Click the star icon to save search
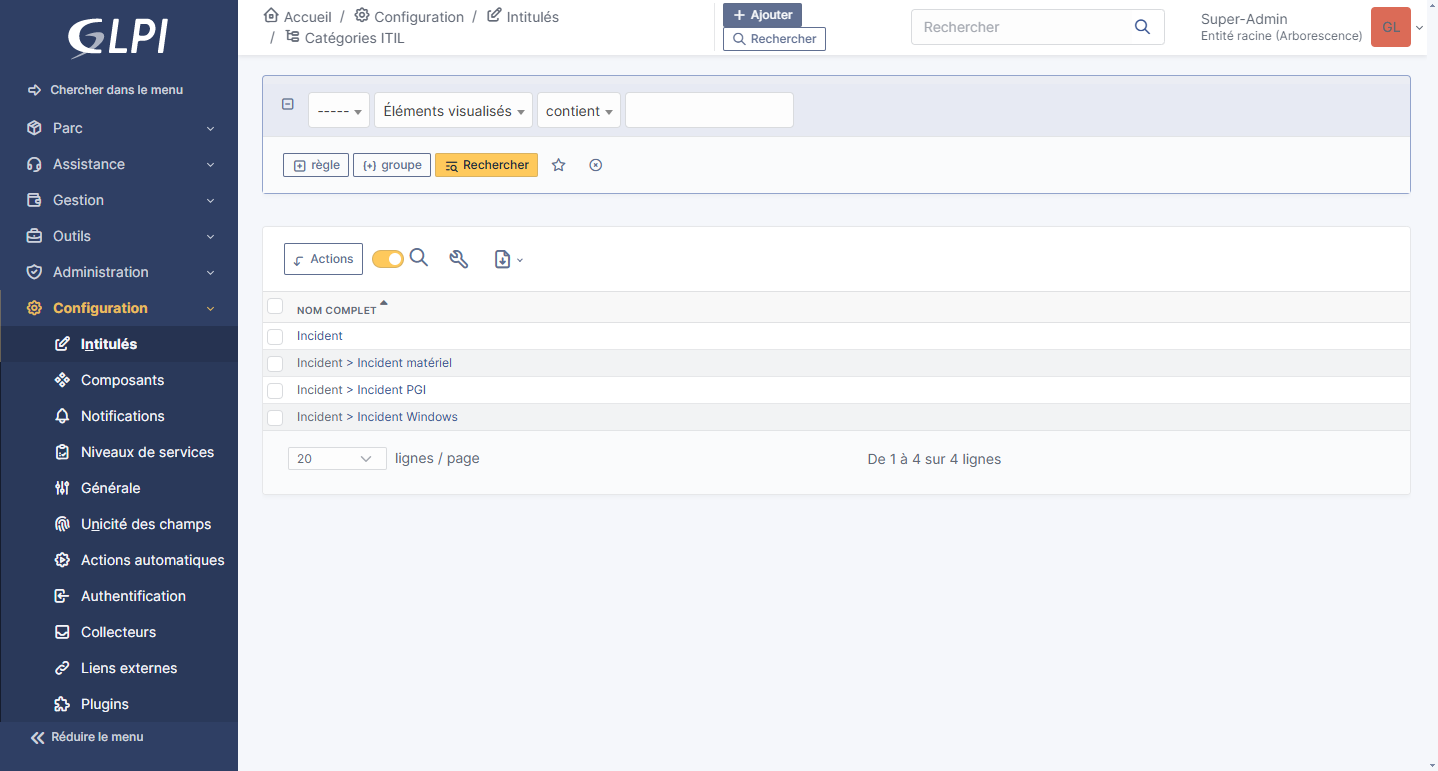 tap(559, 165)
